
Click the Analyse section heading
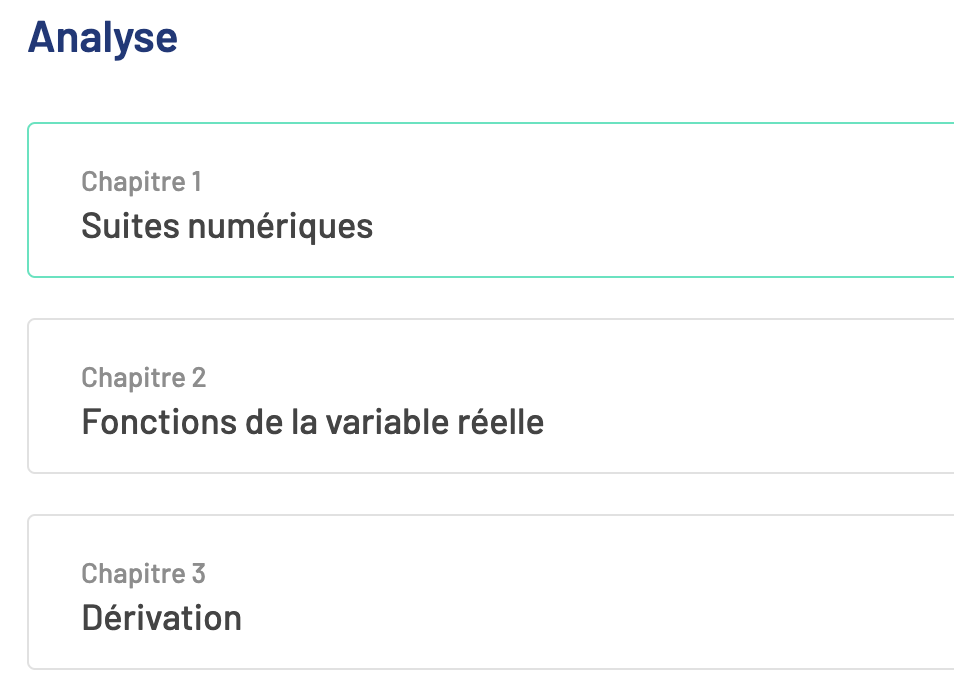103,37
